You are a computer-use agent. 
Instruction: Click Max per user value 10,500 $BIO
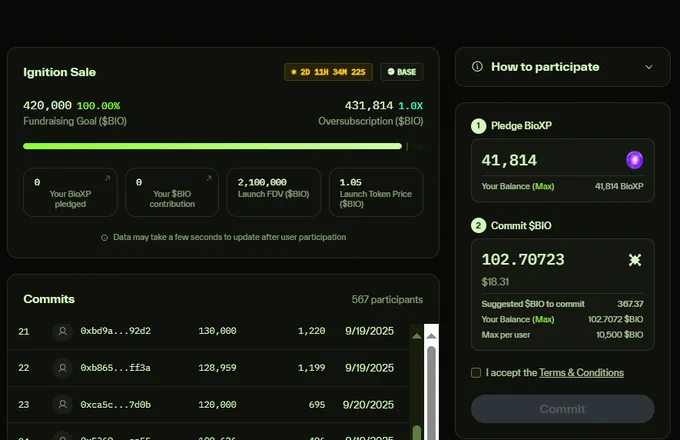click(619, 335)
